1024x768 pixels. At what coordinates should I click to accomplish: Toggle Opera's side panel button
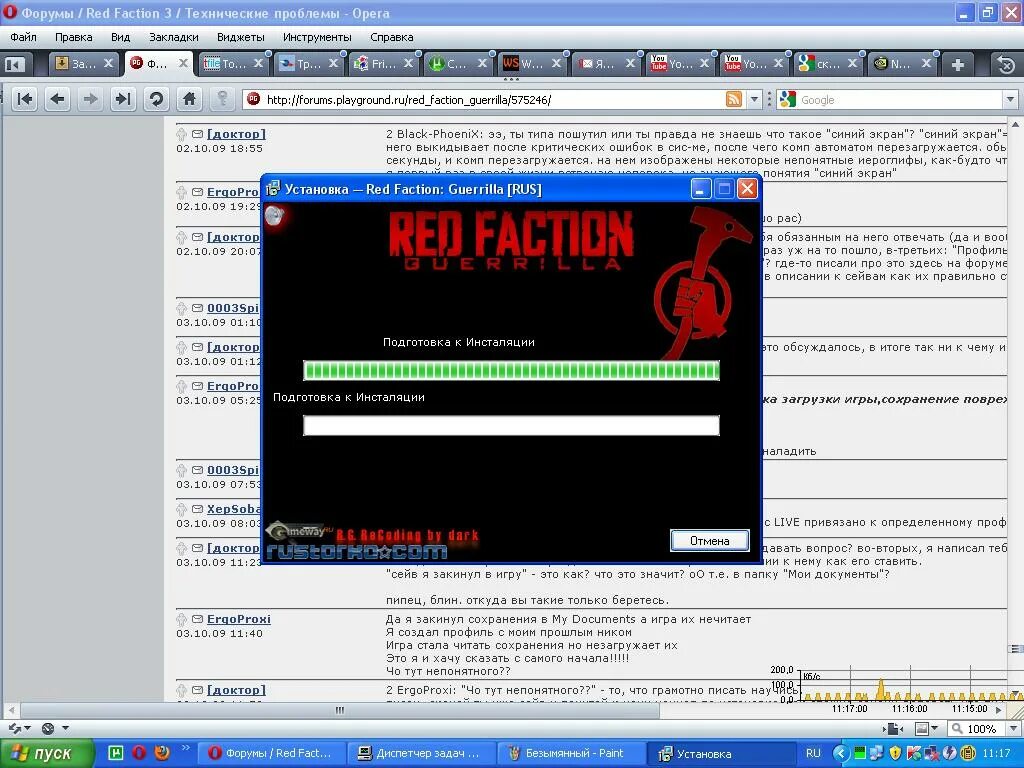tap(14, 64)
